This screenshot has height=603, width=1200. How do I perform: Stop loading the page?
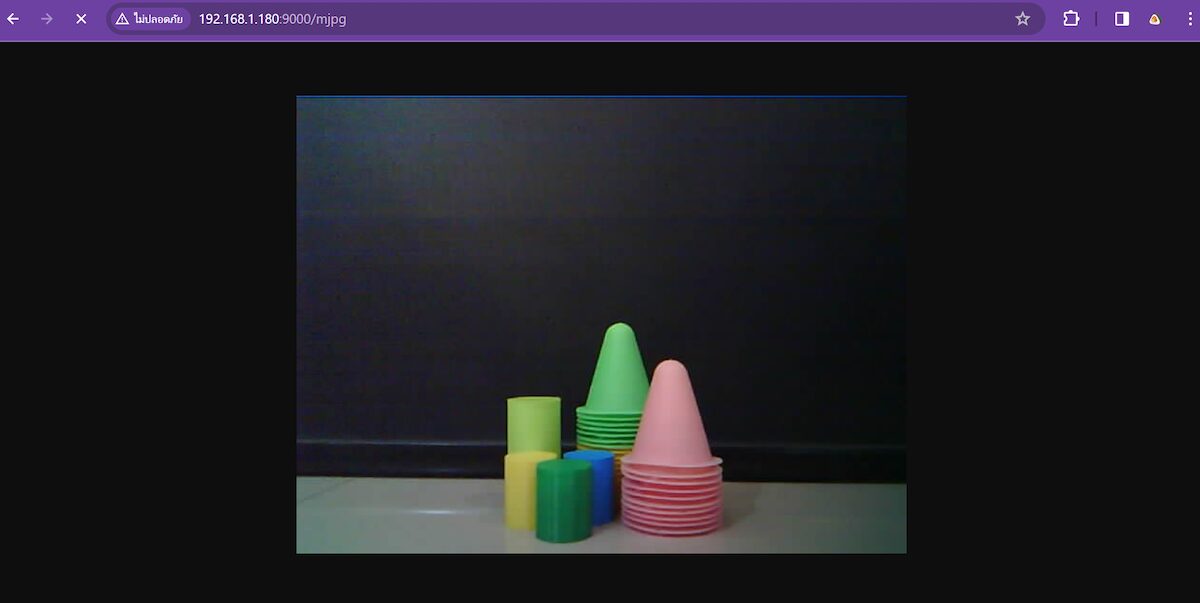tap(81, 19)
